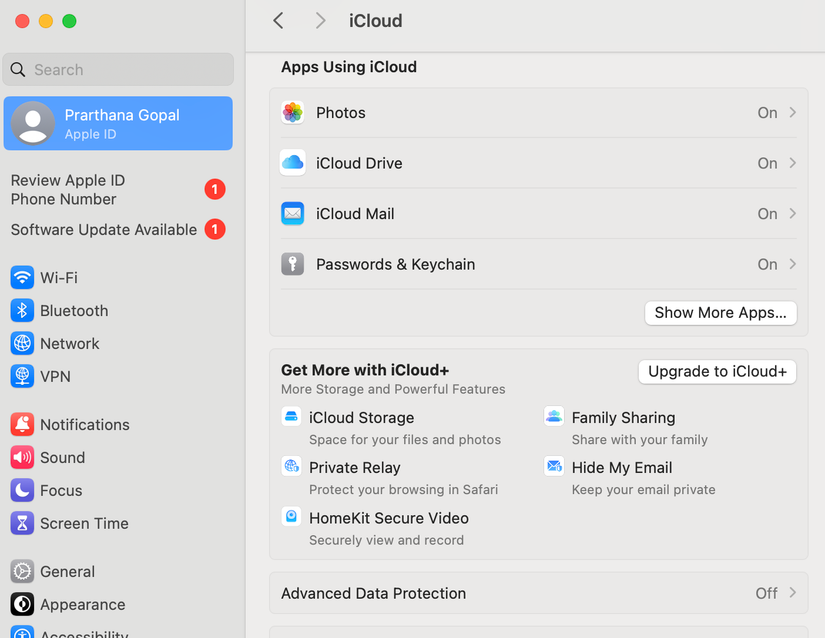The width and height of the screenshot is (825, 638).
Task: Select the Family Sharing icon
Action: [x=554, y=415]
